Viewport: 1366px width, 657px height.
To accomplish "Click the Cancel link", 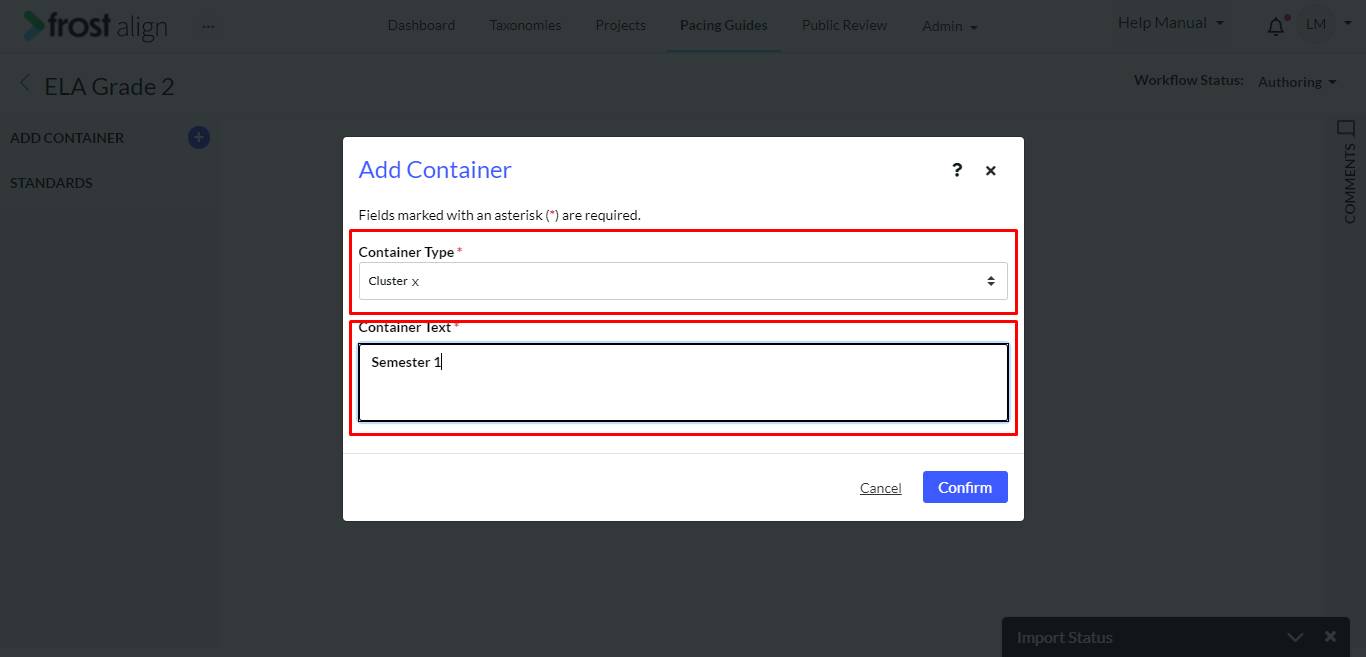I will point(881,488).
